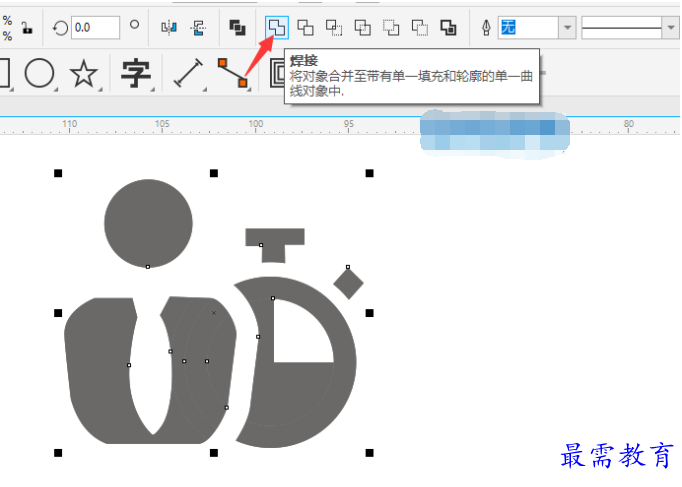682x487 pixels.
Task: Select the Star tool
Action: click(x=84, y=73)
